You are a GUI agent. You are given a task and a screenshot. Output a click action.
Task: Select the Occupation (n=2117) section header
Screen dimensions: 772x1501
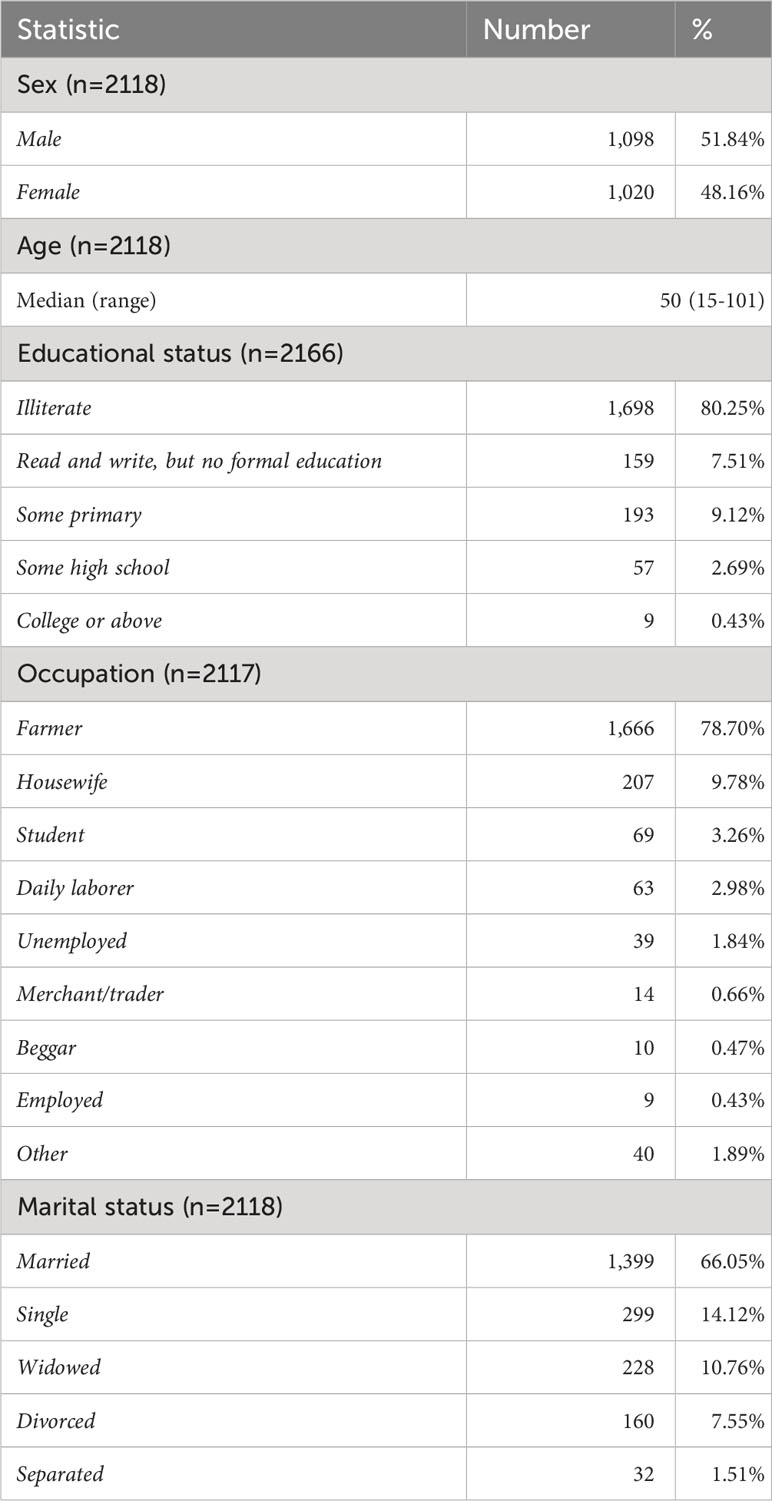386,673
